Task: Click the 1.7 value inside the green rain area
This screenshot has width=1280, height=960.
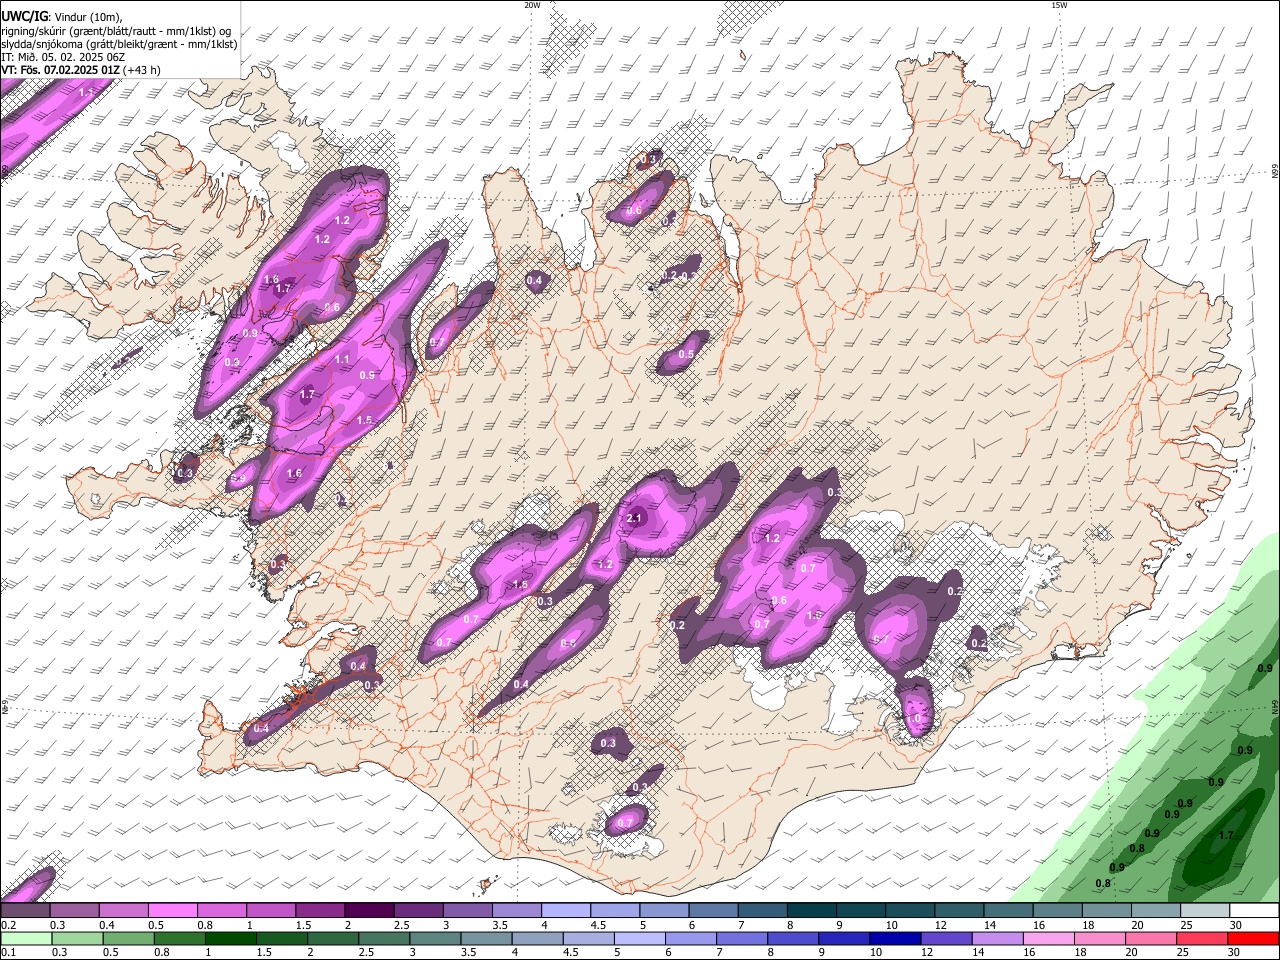Action: (1226, 835)
